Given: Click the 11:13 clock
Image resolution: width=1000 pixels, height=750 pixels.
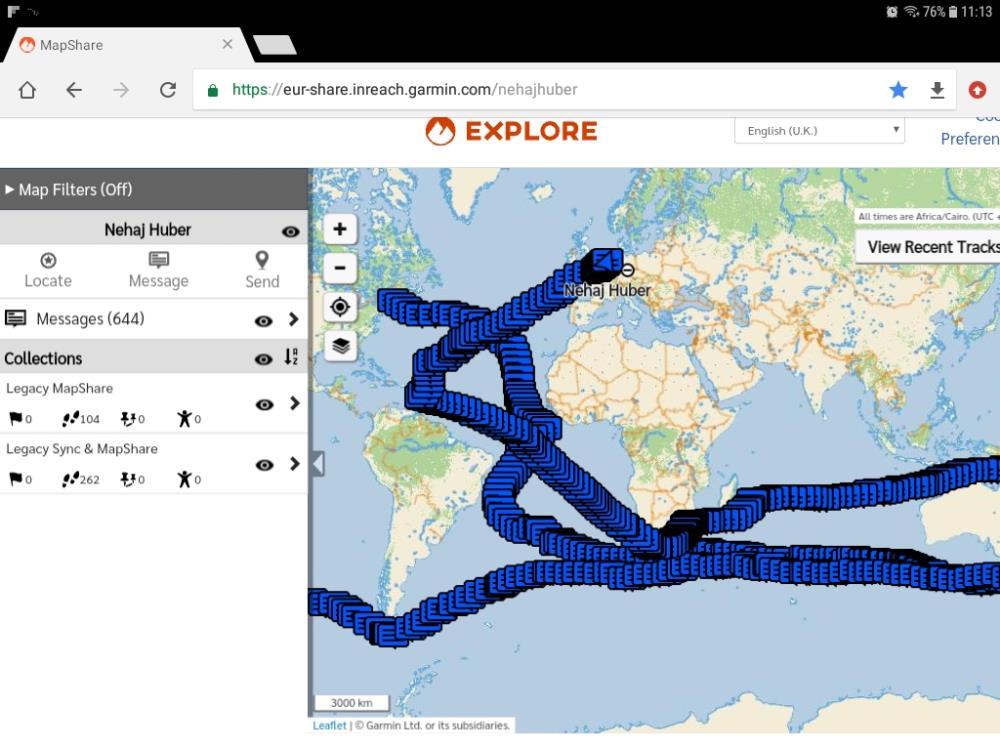Looking at the screenshot, I should pos(976,11).
